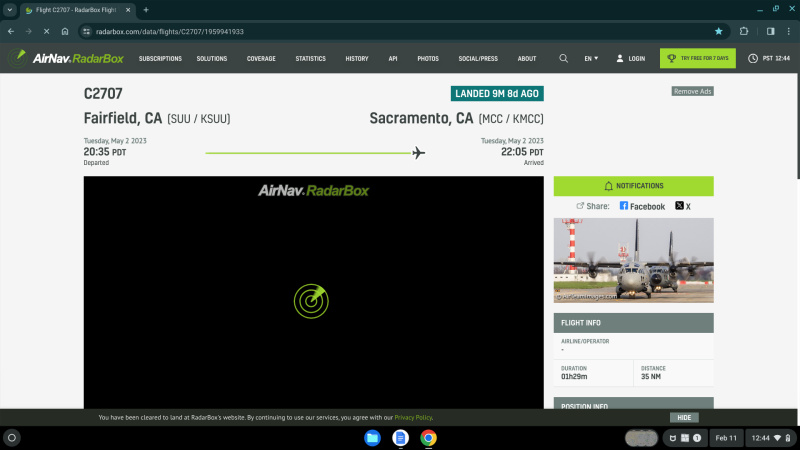Click the Sacramento, CA destination airport
The height and width of the screenshot is (450, 800).
456,118
